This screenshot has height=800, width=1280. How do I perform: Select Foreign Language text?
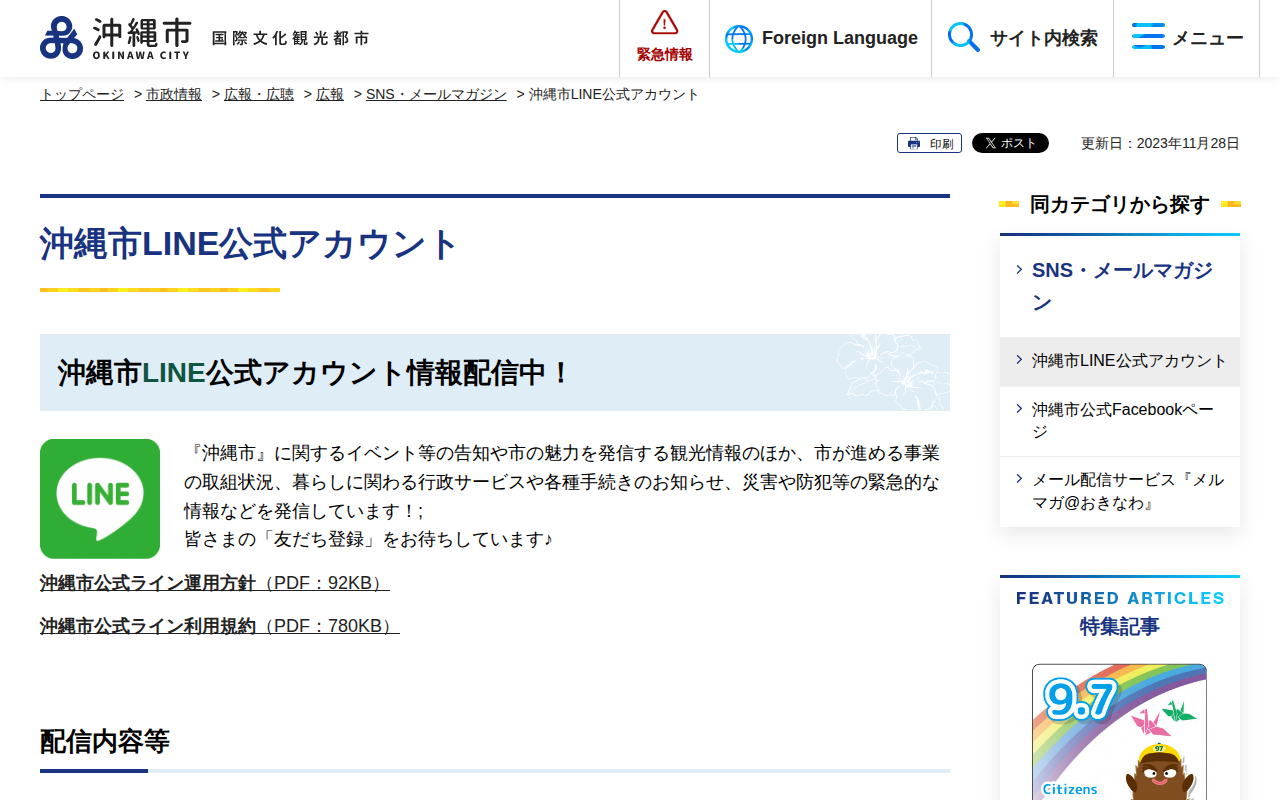click(x=840, y=38)
